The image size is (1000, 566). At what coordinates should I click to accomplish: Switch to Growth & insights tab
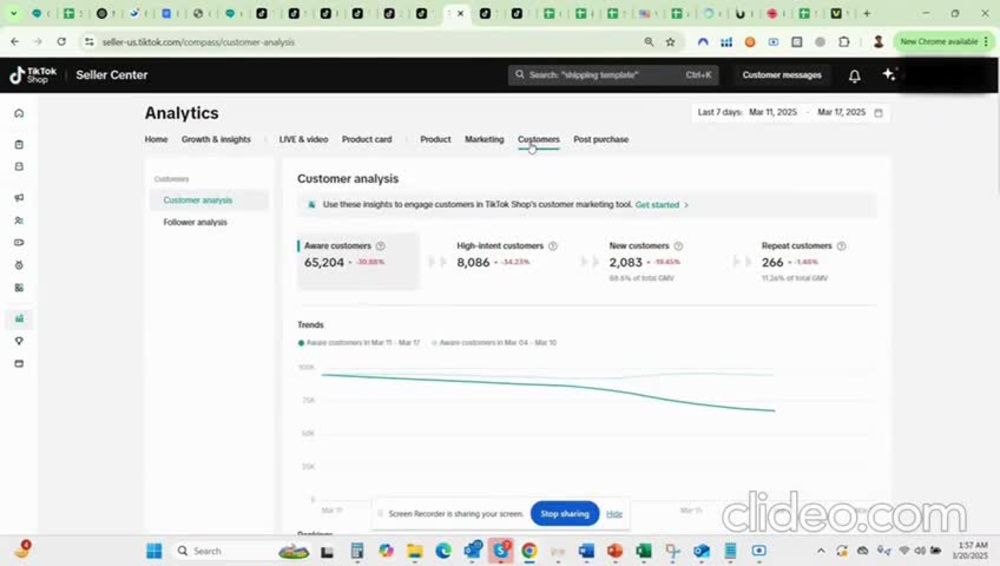click(x=216, y=140)
